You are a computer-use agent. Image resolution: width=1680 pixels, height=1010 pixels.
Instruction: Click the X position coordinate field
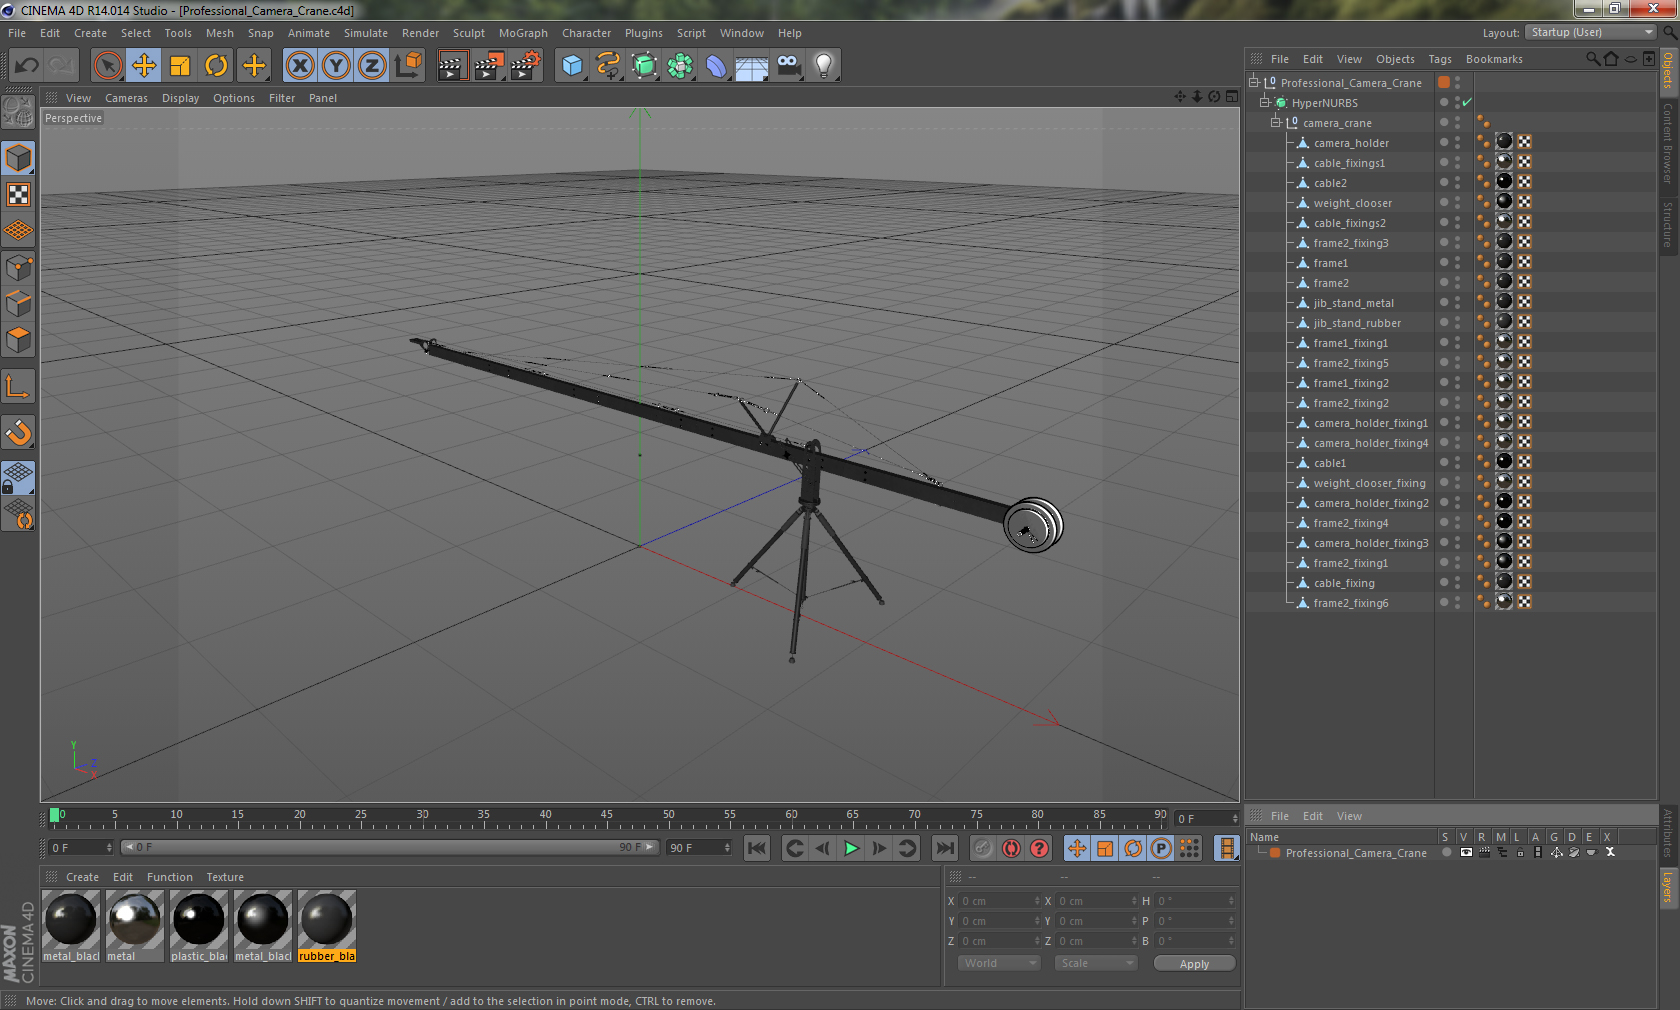(999, 901)
